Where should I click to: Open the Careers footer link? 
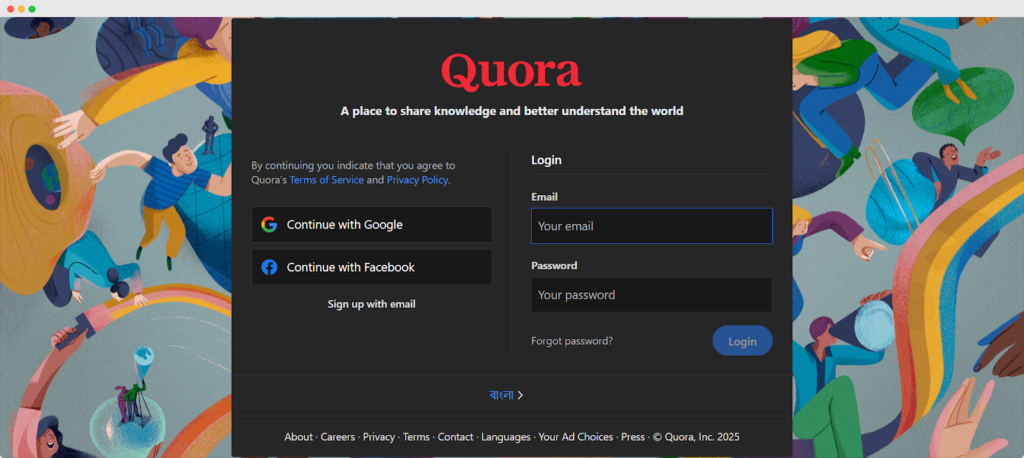pos(338,437)
